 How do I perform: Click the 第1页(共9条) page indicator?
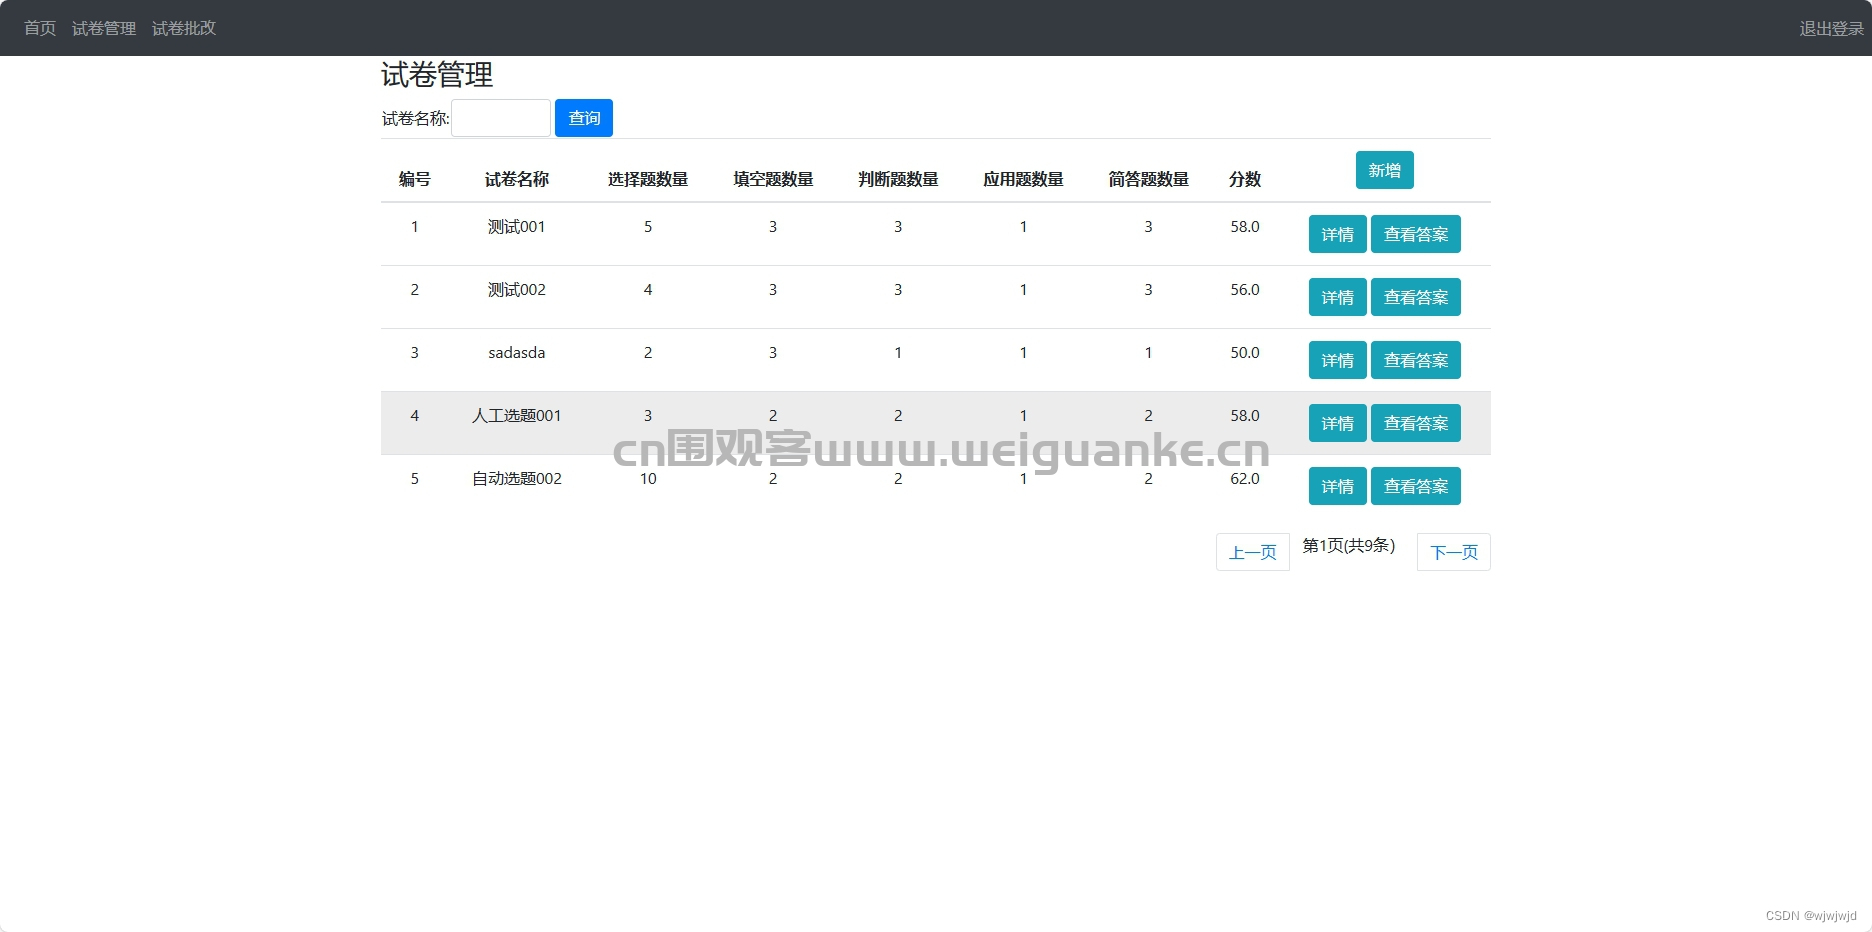[x=1349, y=545]
